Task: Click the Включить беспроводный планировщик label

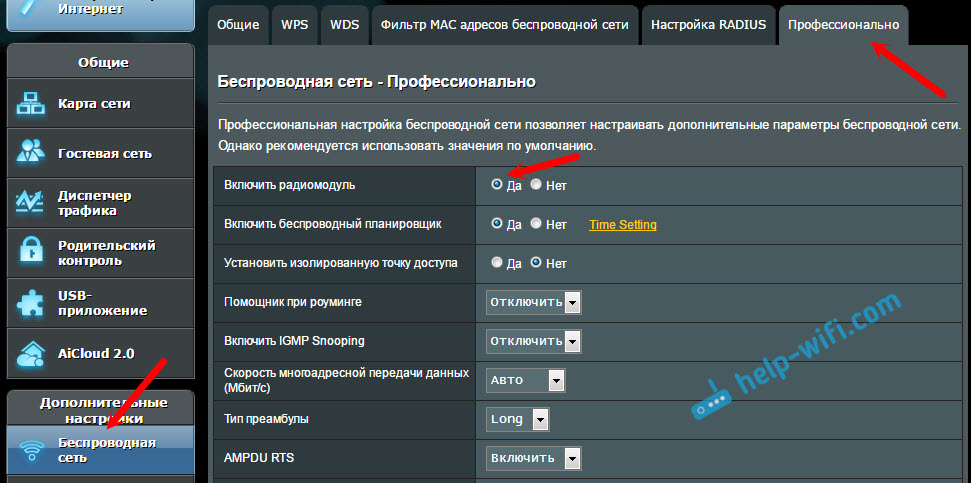Action: click(x=333, y=224)
